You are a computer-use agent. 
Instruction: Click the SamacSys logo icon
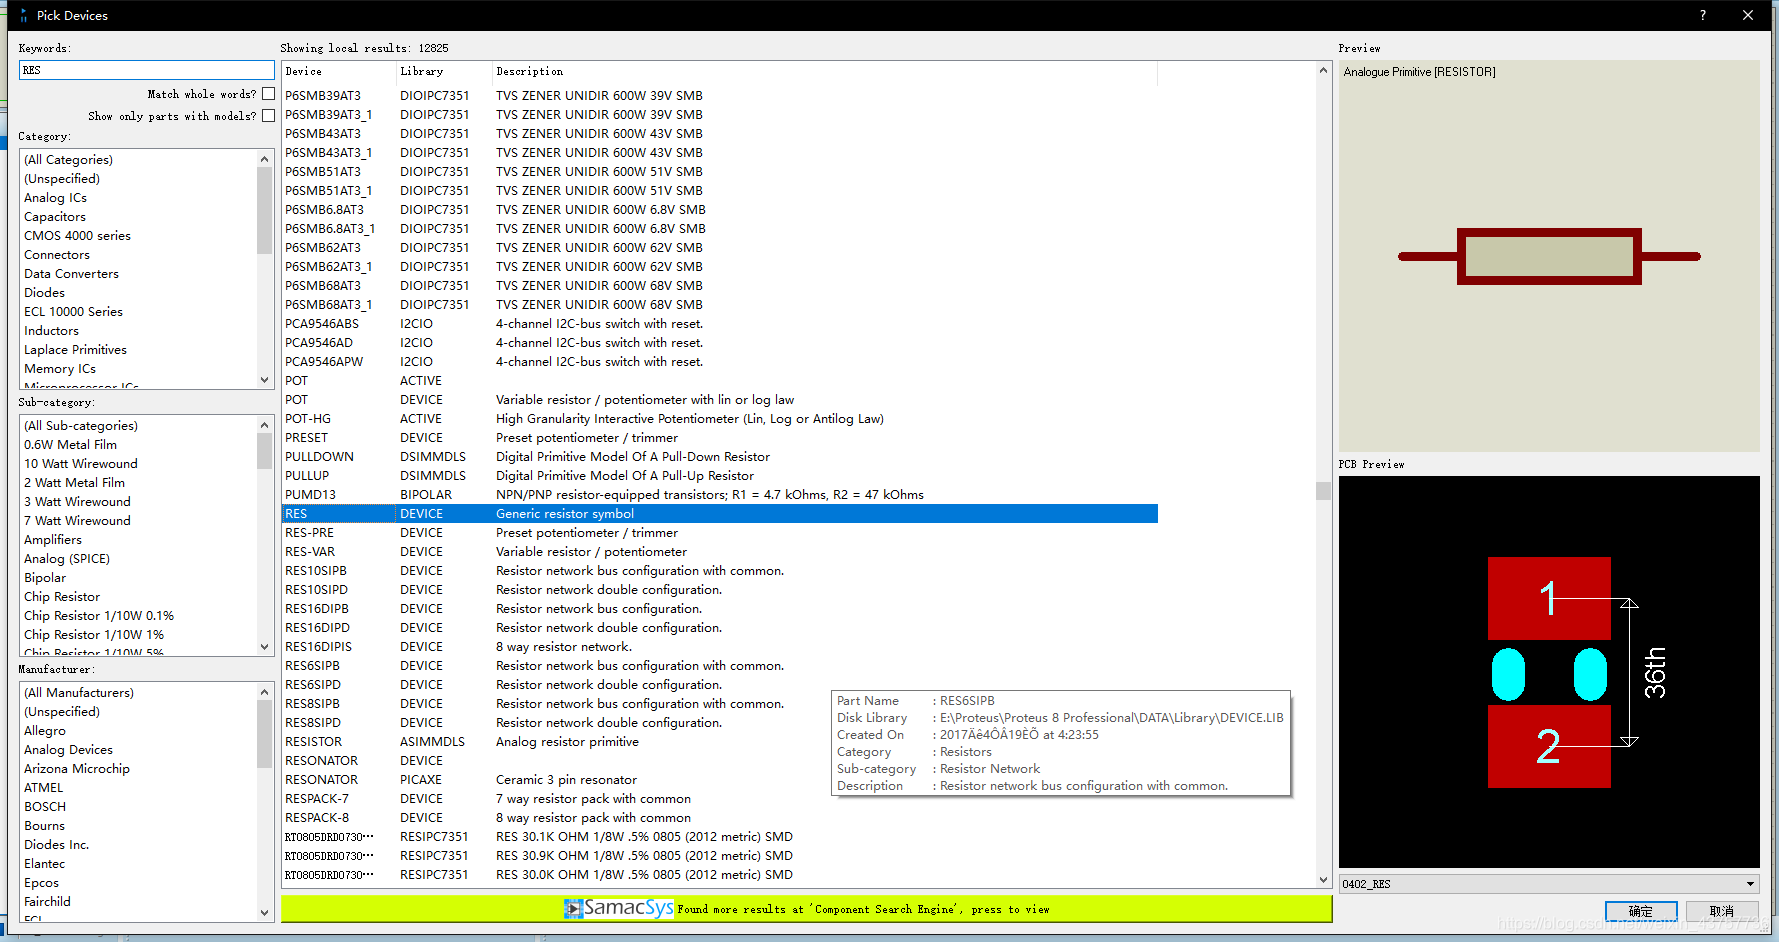coord(573,908)
